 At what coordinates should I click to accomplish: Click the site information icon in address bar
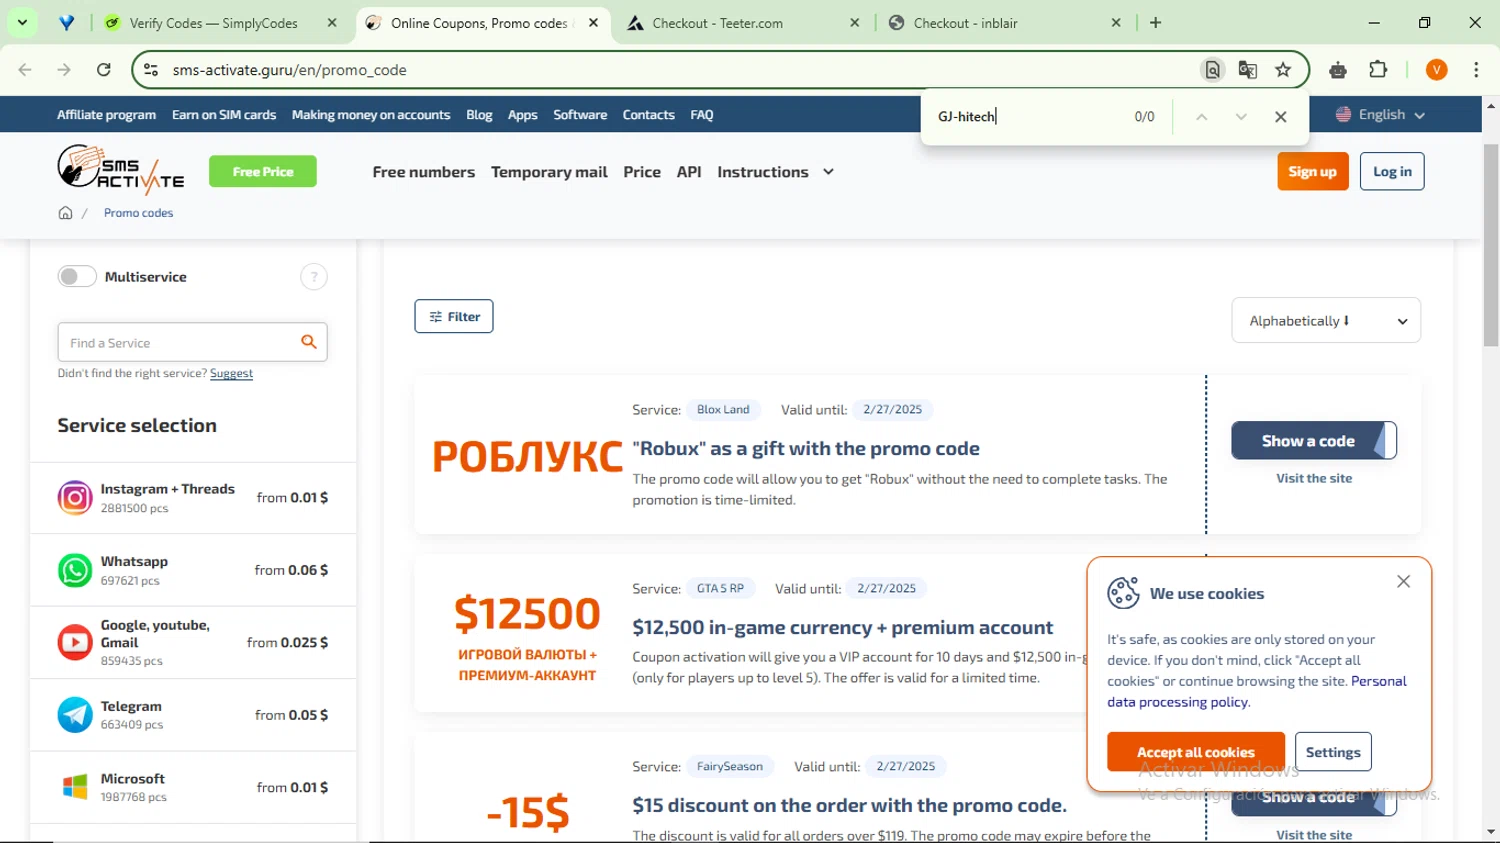151,70
